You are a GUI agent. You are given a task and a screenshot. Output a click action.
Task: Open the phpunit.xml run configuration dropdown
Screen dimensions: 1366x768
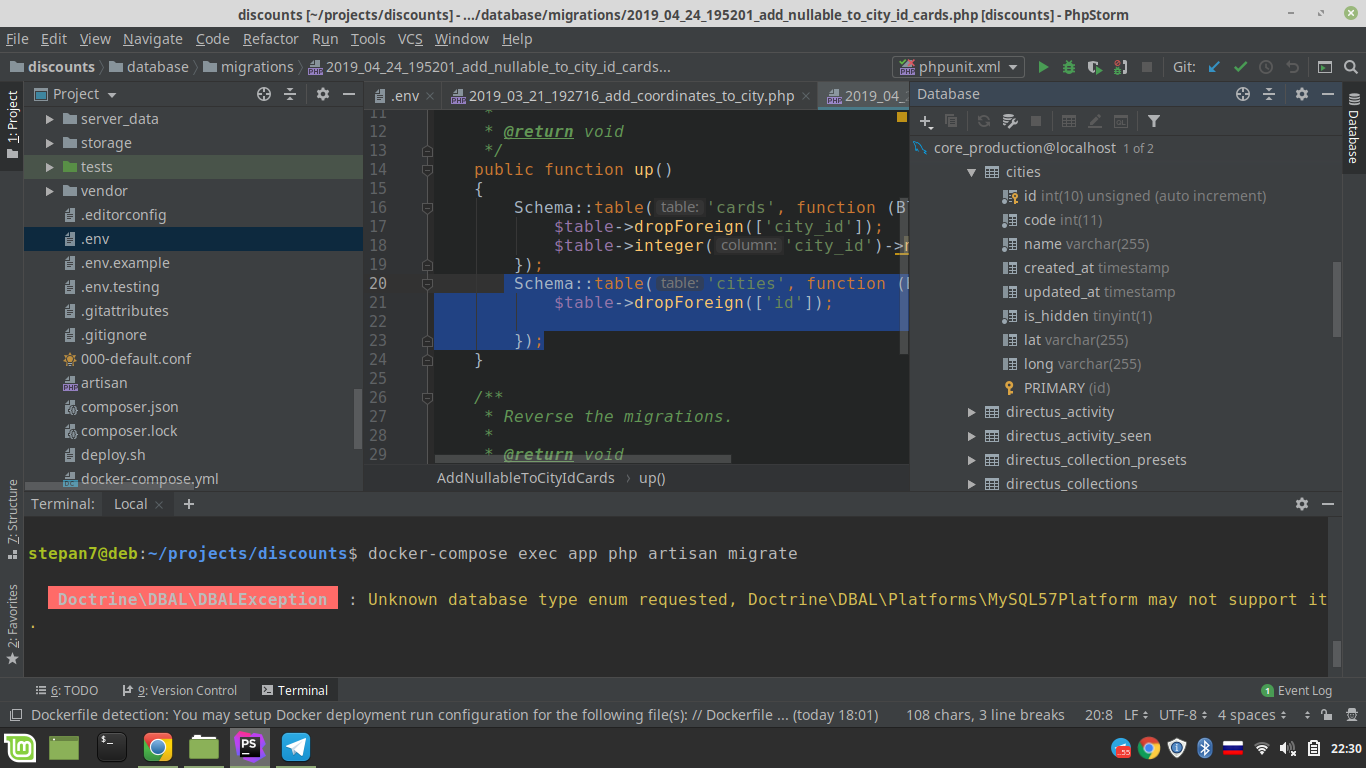958,67
